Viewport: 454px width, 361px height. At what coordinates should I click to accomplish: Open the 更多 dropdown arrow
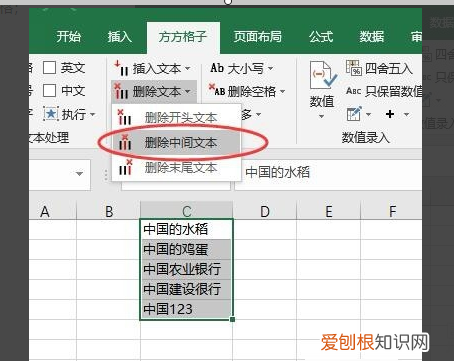(259, 115)
